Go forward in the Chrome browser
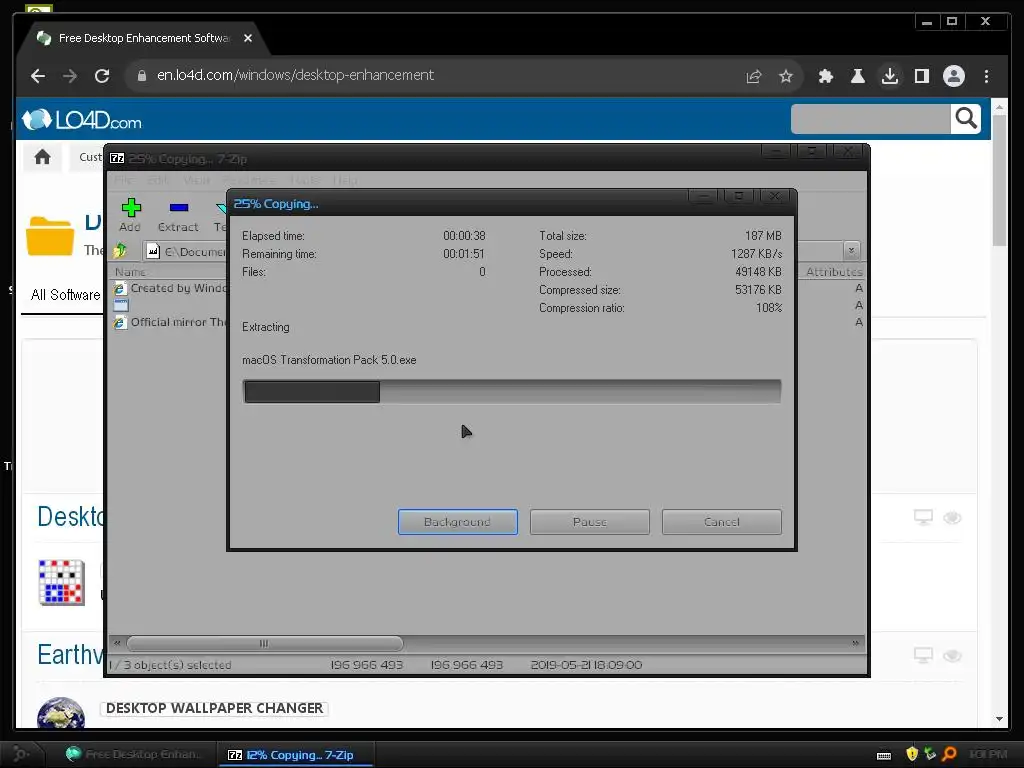 click(x=70, y=76)
